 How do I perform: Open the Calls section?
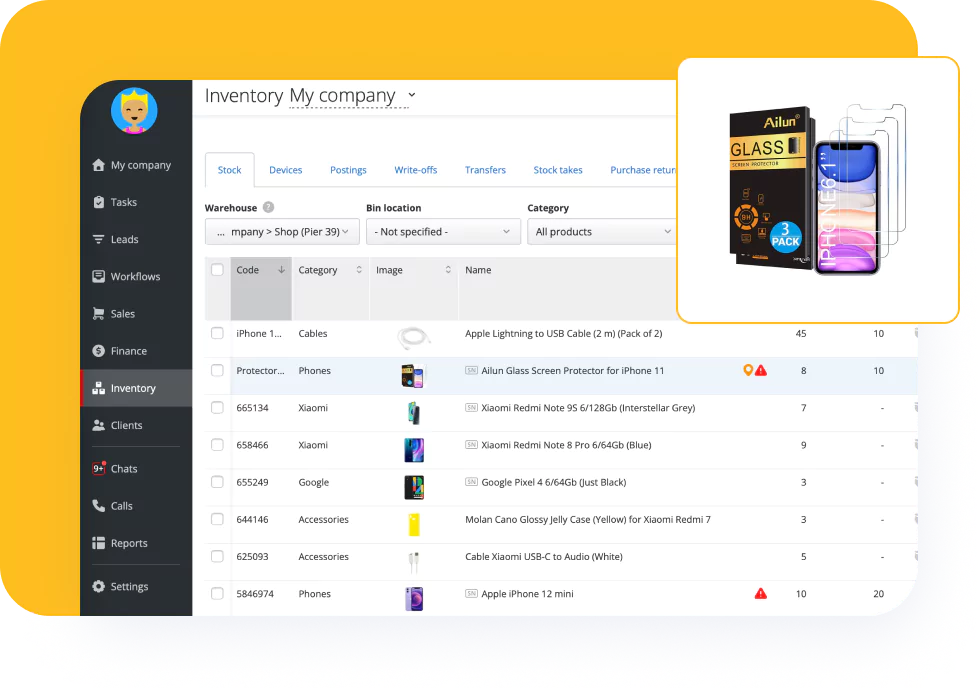(120, 505)
